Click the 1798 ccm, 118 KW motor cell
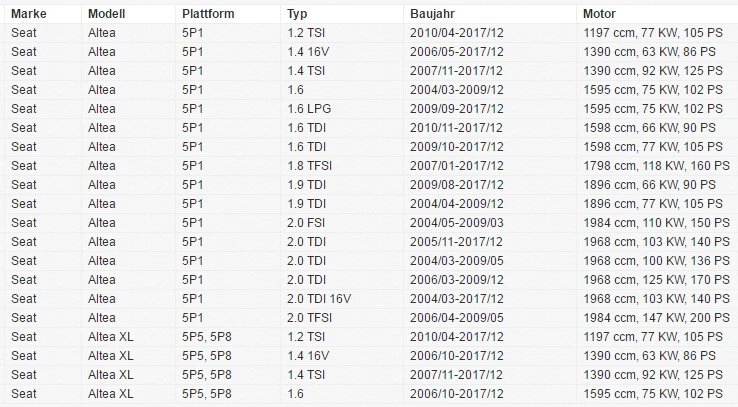Screen dimensions: 738x407 (657, 166)
